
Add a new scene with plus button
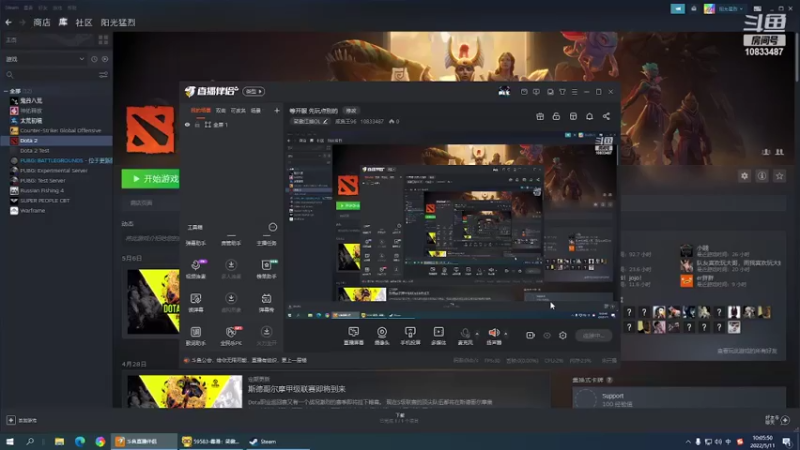tap(277, 110)
